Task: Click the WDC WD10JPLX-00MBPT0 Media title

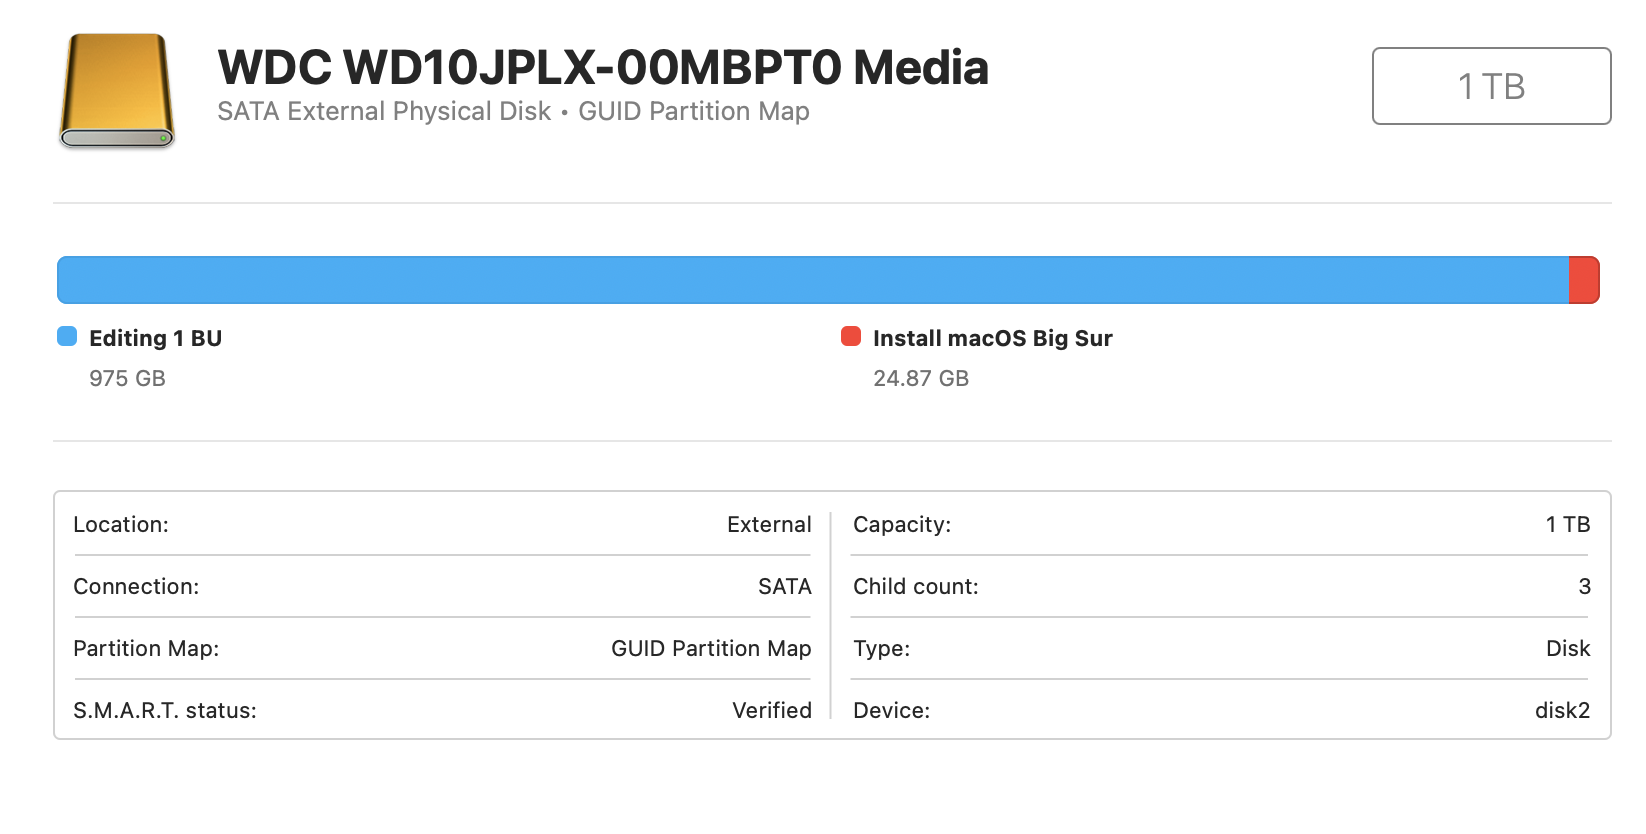Action: click(x=603, y=68)
